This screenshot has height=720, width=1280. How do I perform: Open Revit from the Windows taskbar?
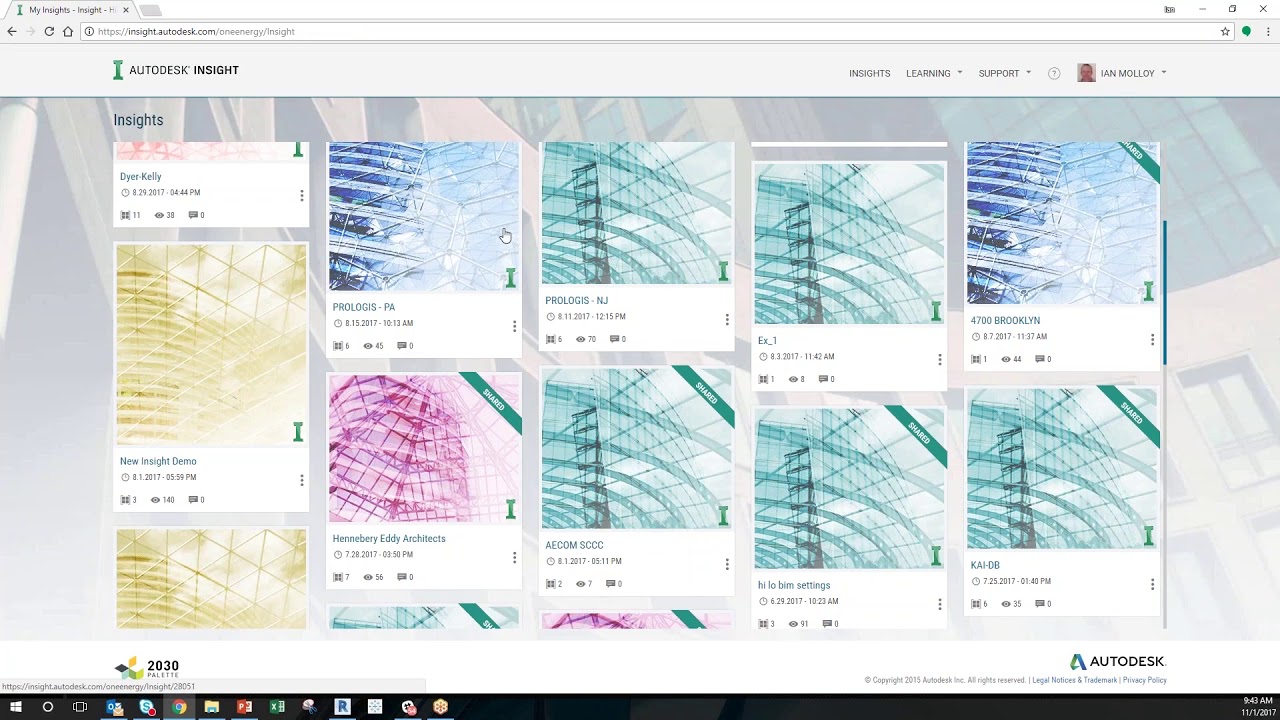[x=342, y=707]
